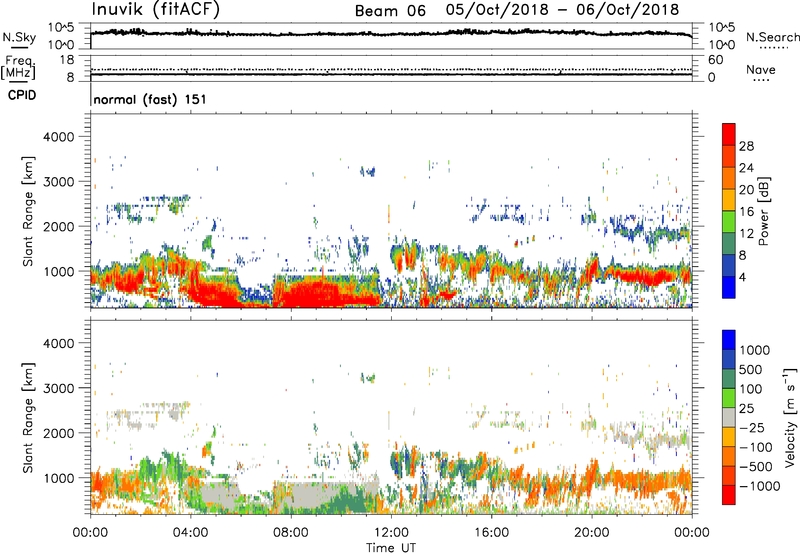Click the 'Beam 06' label

click(390, 11)
